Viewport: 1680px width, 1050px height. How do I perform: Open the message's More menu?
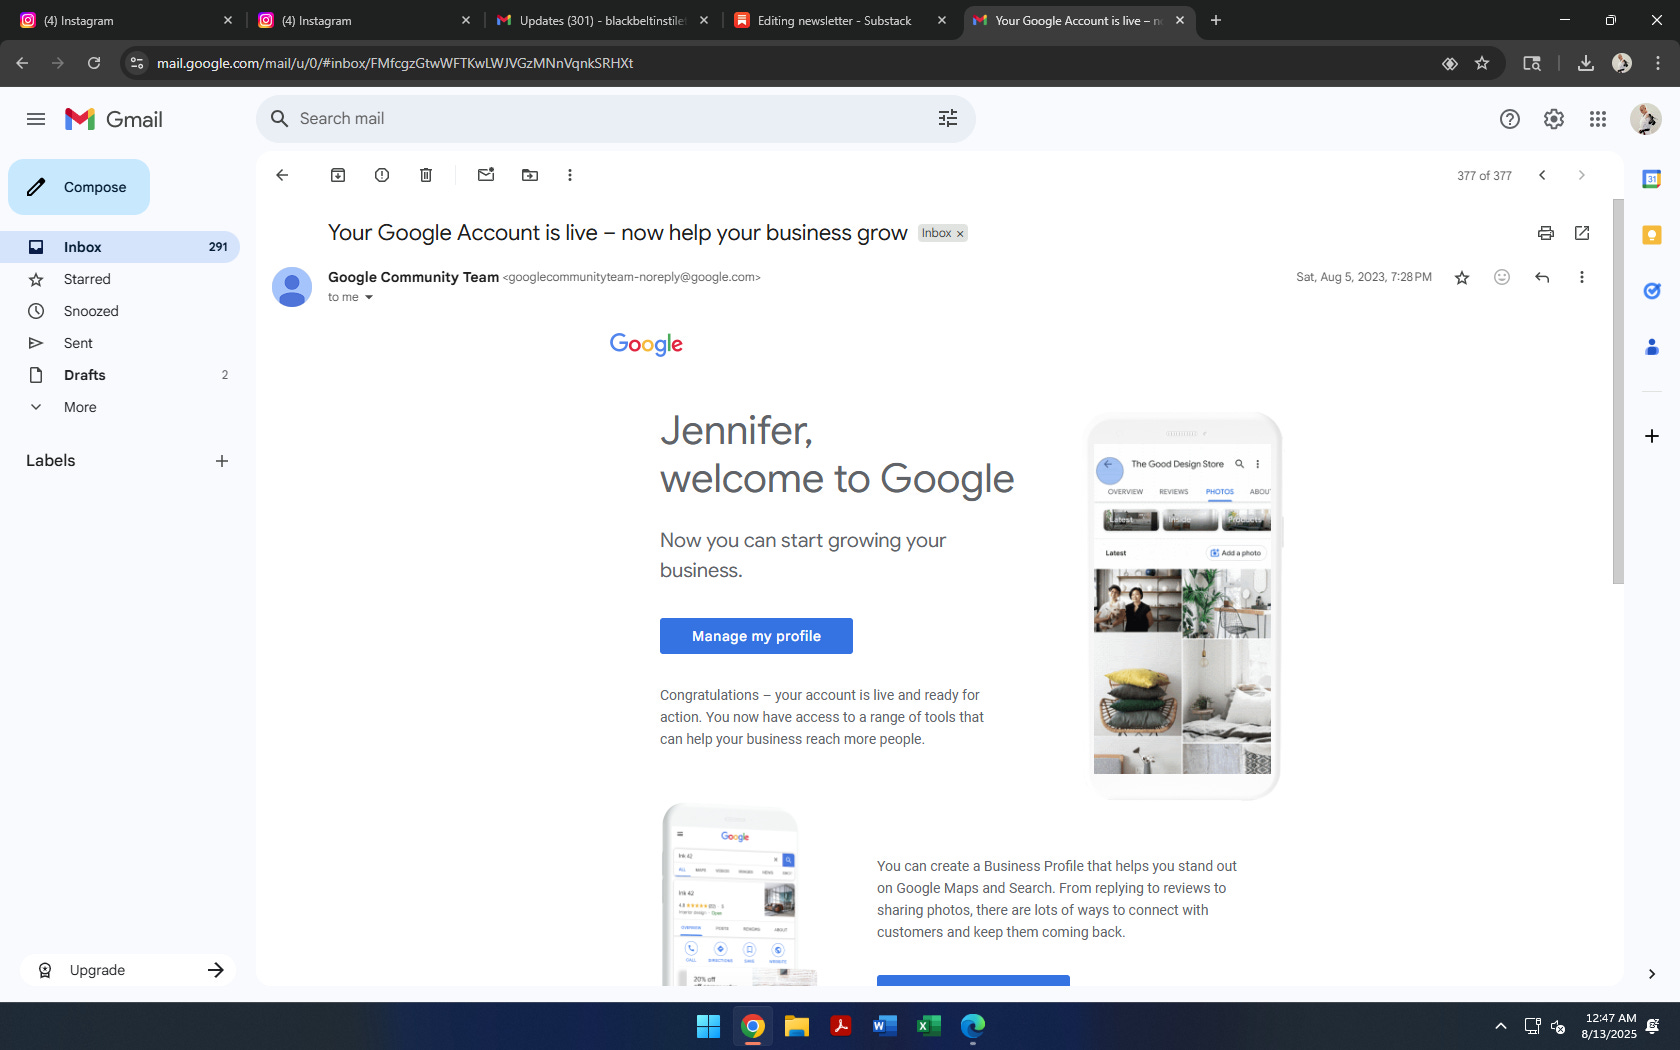pyautogui.click(x=1582, y=277)
